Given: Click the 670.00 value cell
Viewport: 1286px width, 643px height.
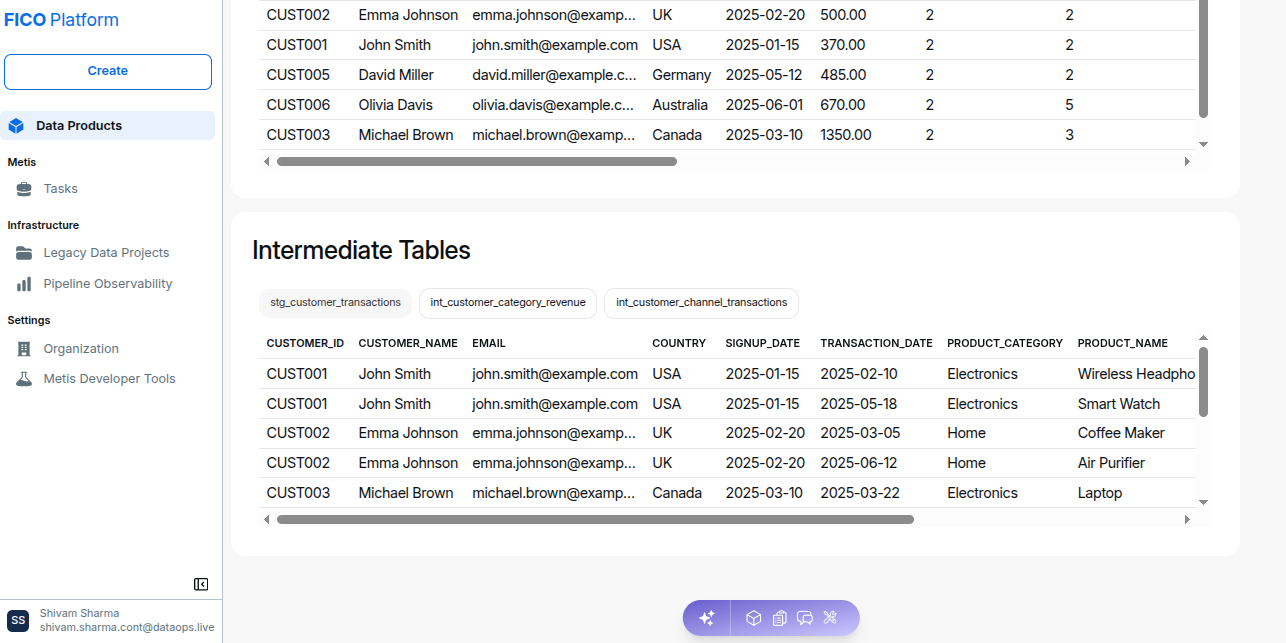Looking at the screenshot, I should click(843, 105).
